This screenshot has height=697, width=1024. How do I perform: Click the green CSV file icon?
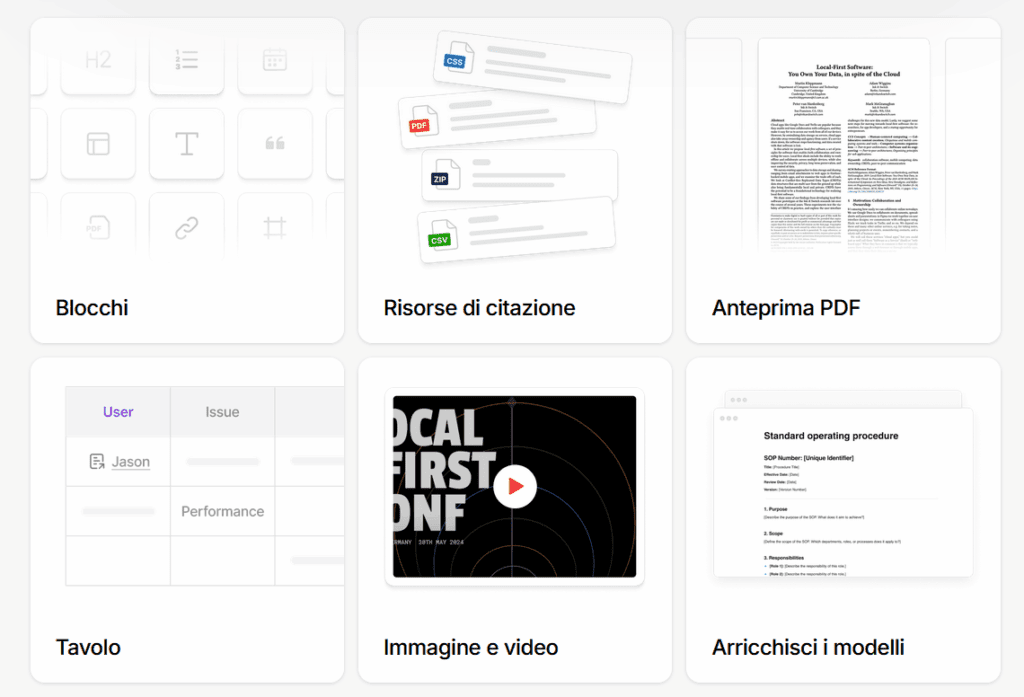point(441,237)
